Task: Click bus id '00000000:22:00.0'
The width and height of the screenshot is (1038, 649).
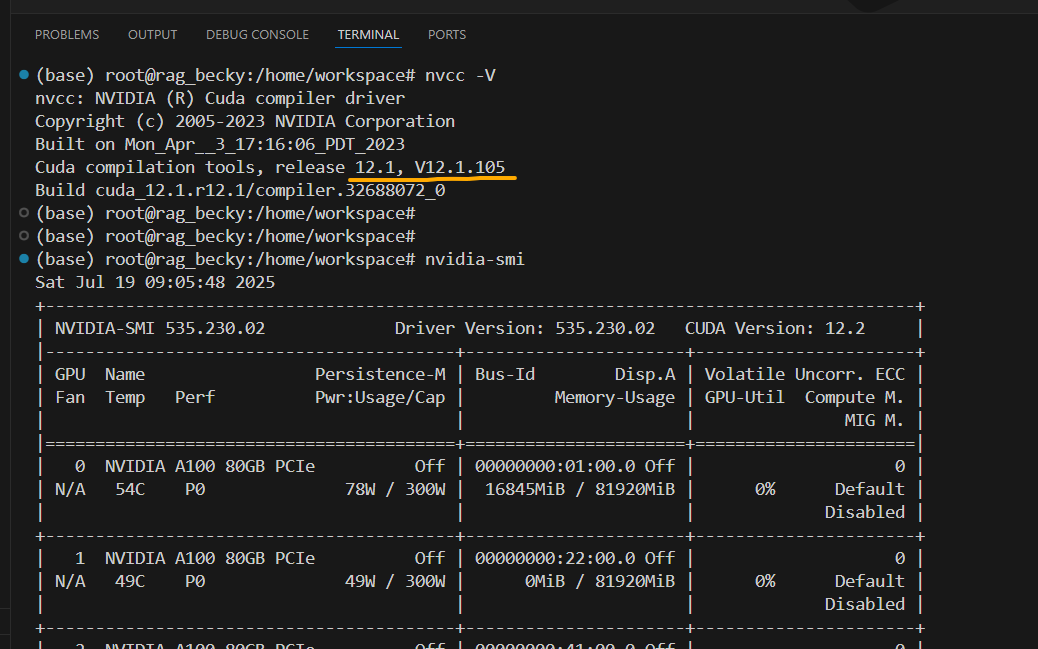Action: click(555, 558)
